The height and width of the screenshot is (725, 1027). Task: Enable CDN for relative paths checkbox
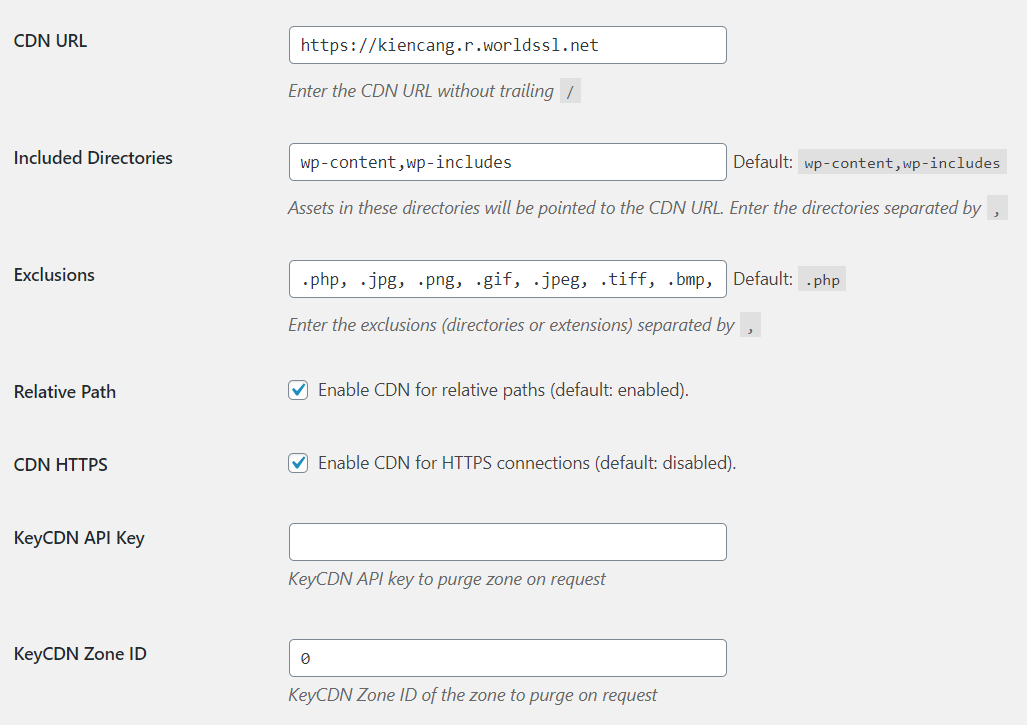pyautogui.click(x=297, y=390)
